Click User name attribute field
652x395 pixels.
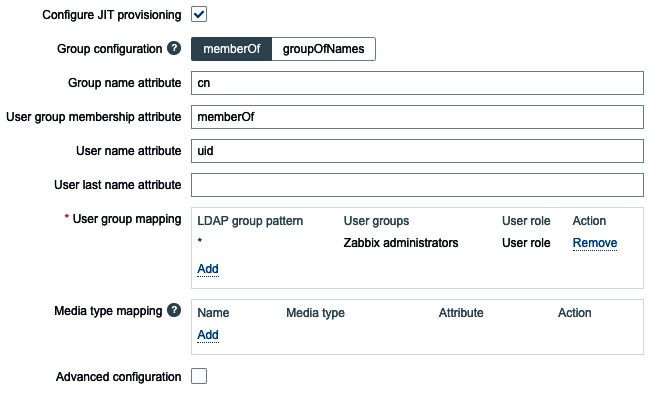[x=417, y=151]
